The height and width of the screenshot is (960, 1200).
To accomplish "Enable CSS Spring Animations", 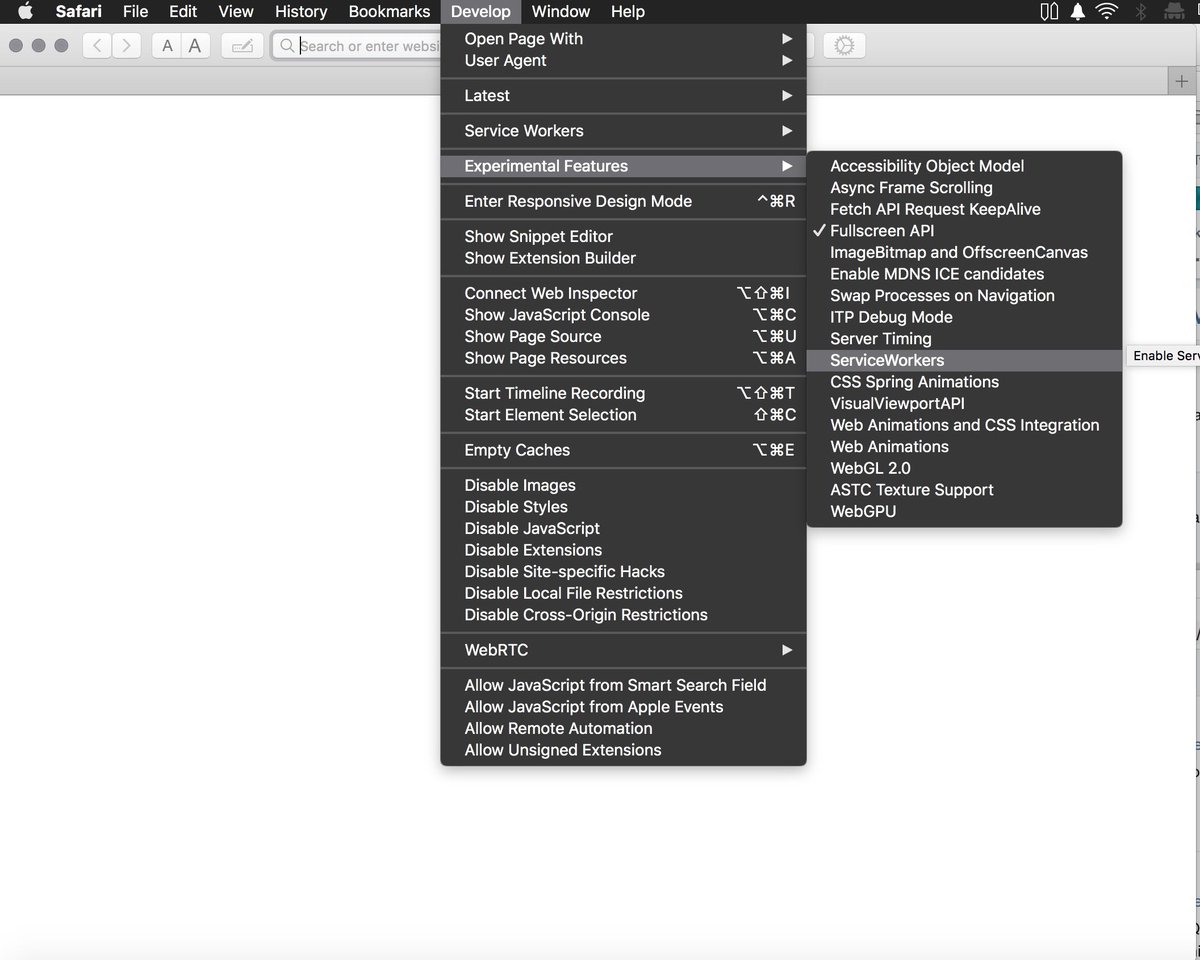I will (x=964, y=382).
